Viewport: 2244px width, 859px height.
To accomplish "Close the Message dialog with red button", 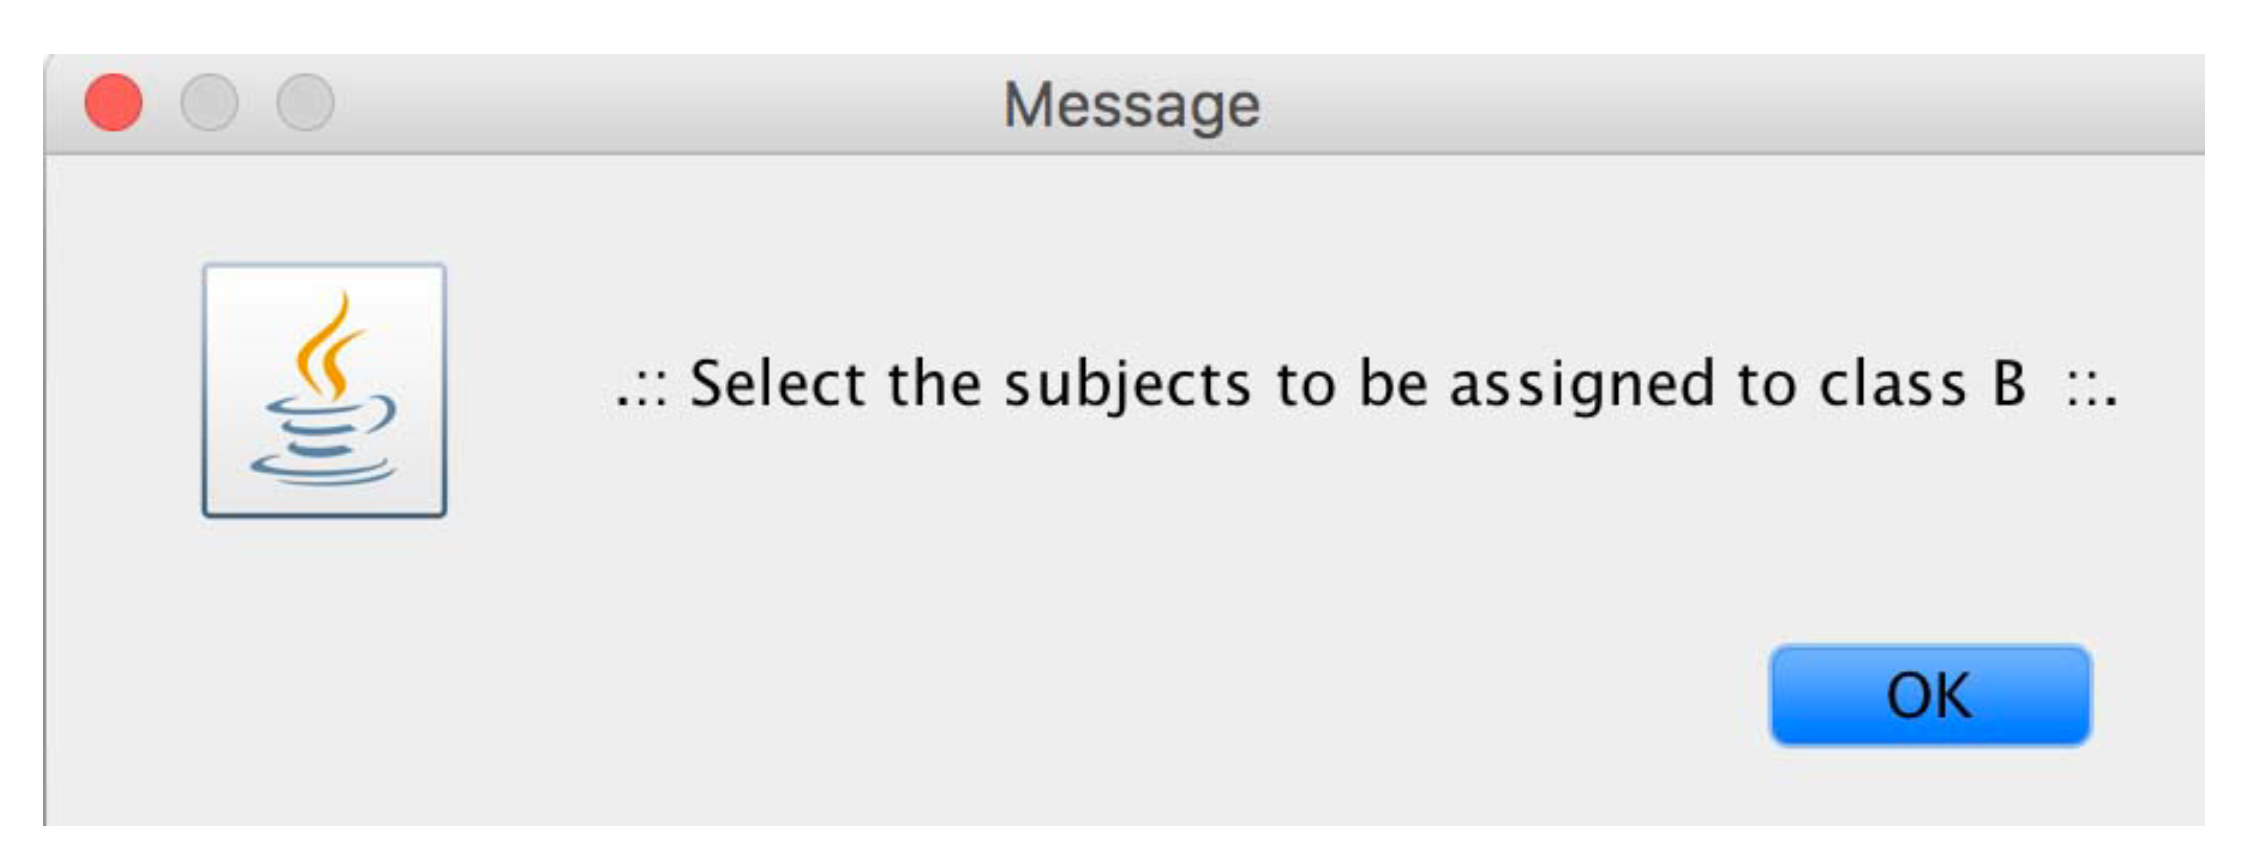I will (114, 103).
